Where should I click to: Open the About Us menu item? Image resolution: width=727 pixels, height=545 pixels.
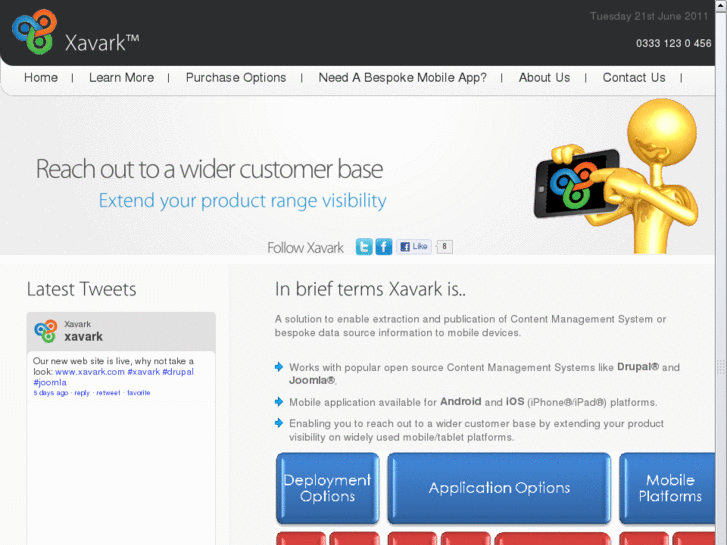[x=544, y=77]
